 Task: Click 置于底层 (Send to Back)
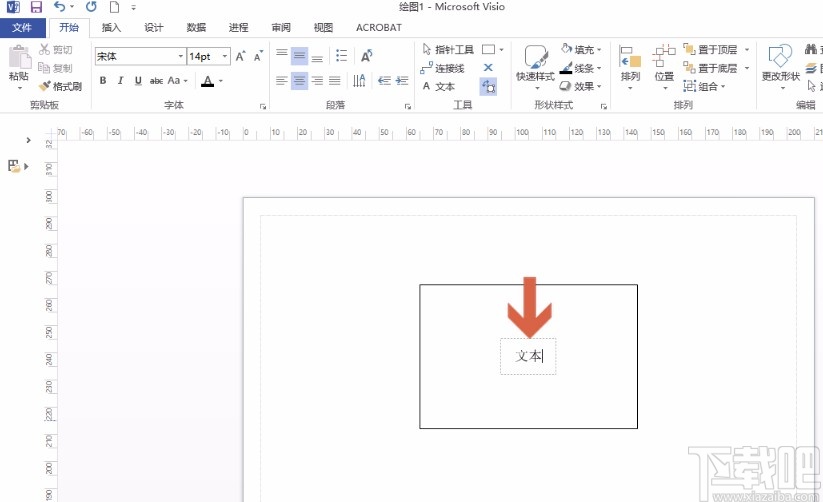(711, 68)
